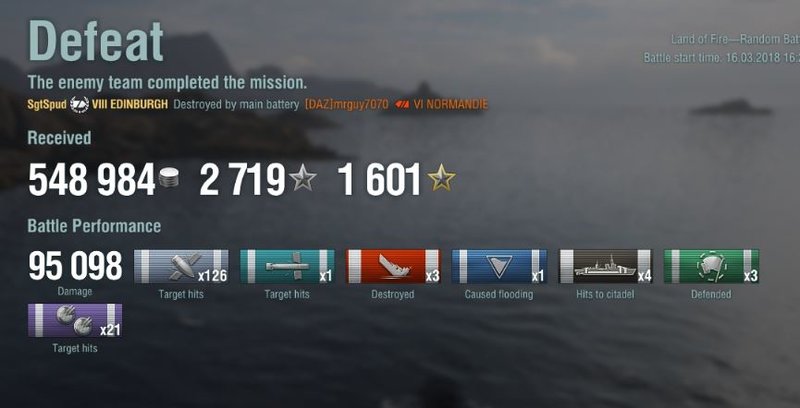Click the VIII EDINBURGH ship name
800x408 pixels.
click(130, 105)
